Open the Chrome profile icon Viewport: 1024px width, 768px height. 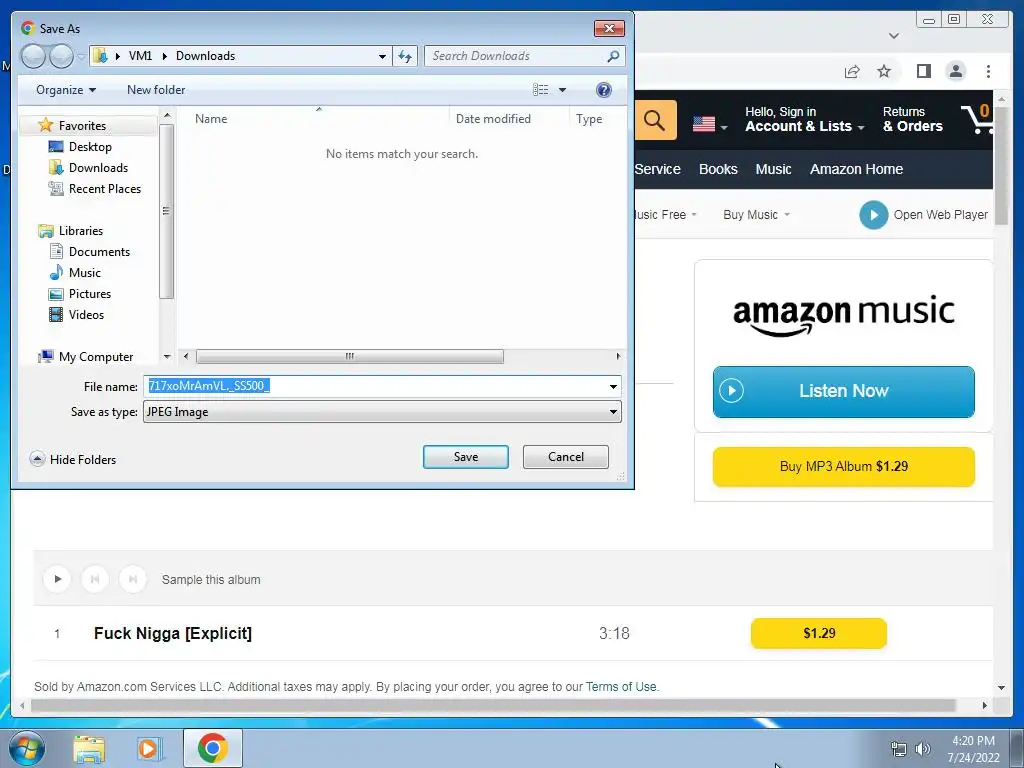click(955, 71)
